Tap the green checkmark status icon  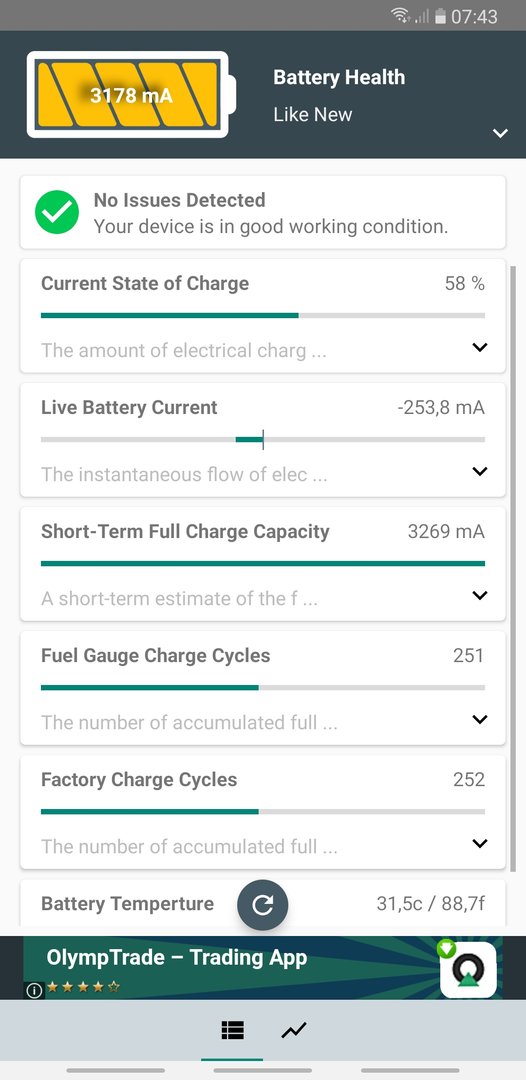tap(57, 212)
